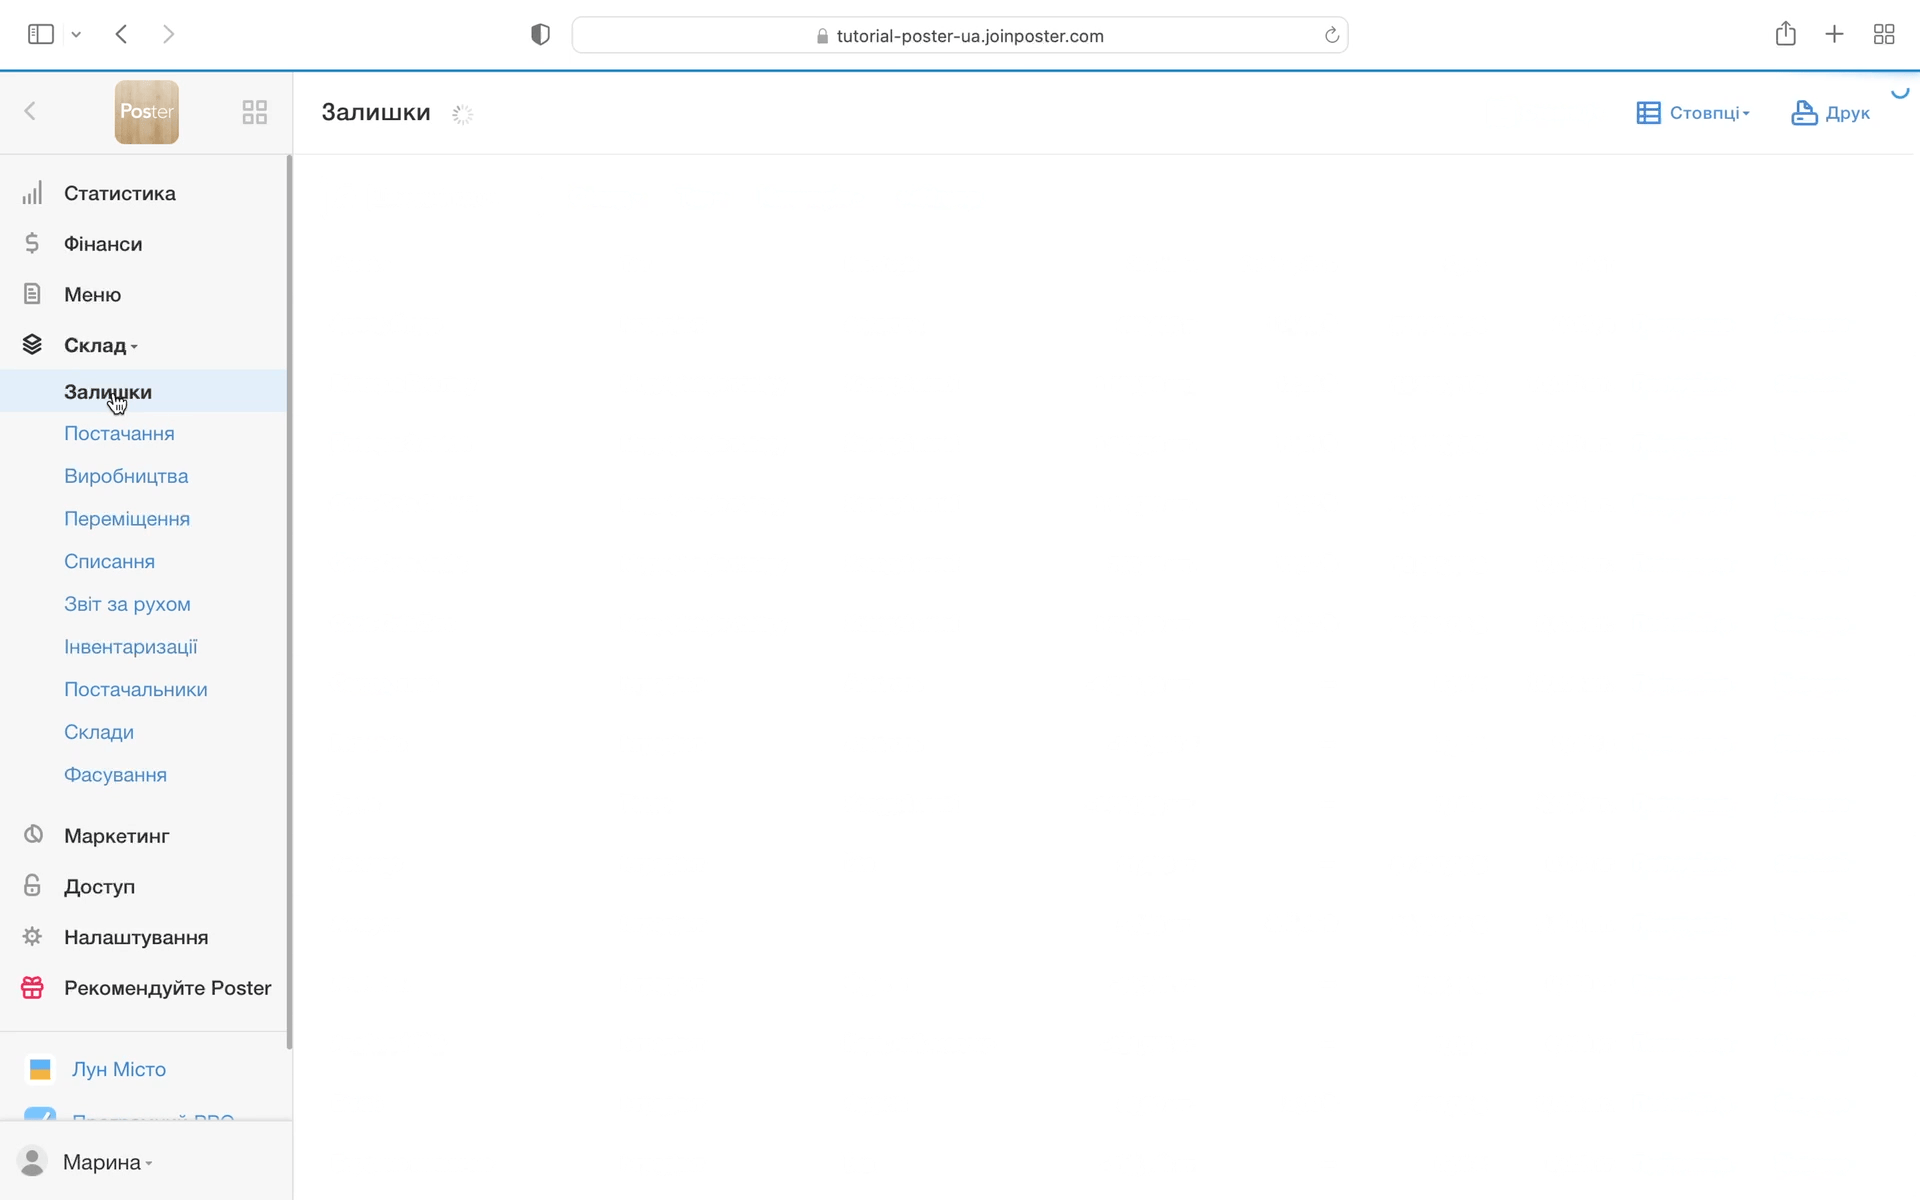Screen dimensions: 1920x1200
Task: Click the Poster logo thumbnail
Action: tap(146, 112)
